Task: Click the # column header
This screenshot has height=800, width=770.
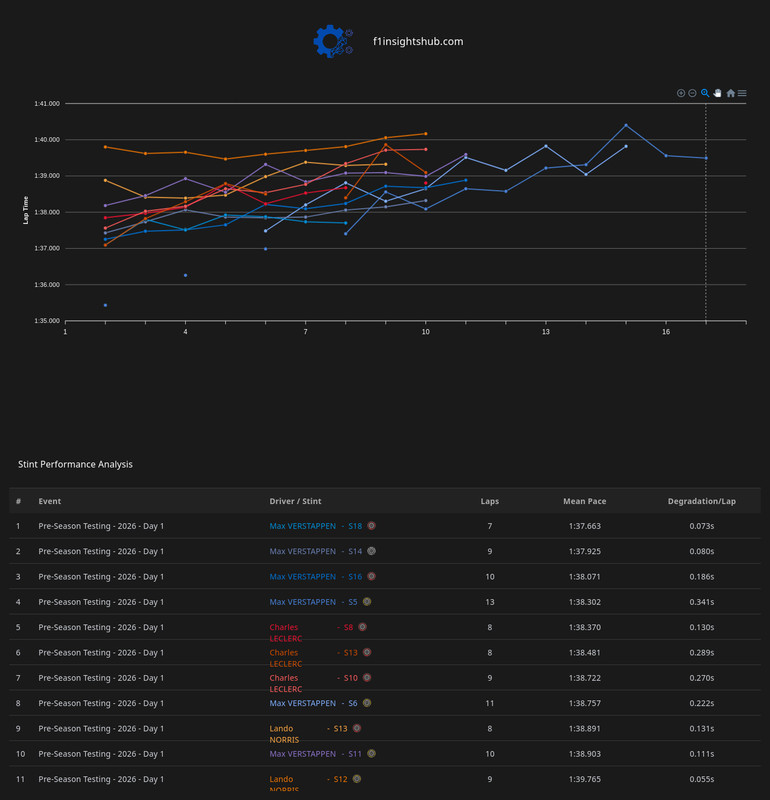Action: 18,501
